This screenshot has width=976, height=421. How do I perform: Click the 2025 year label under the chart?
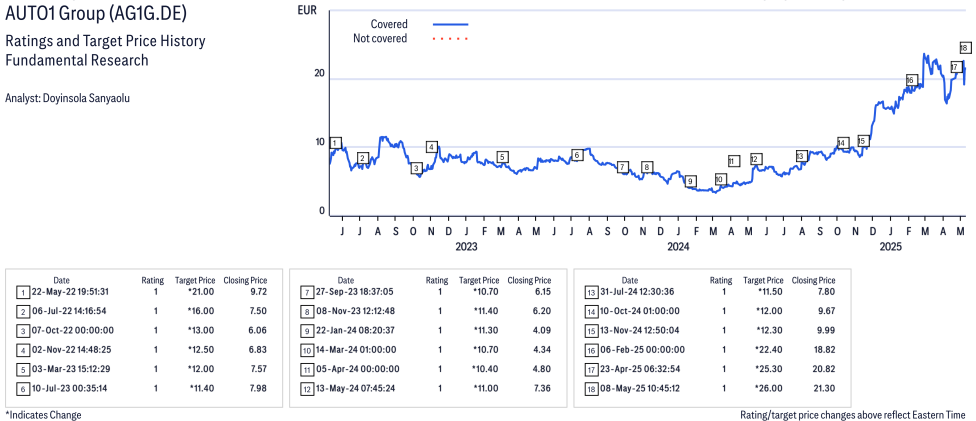point(891,247)
